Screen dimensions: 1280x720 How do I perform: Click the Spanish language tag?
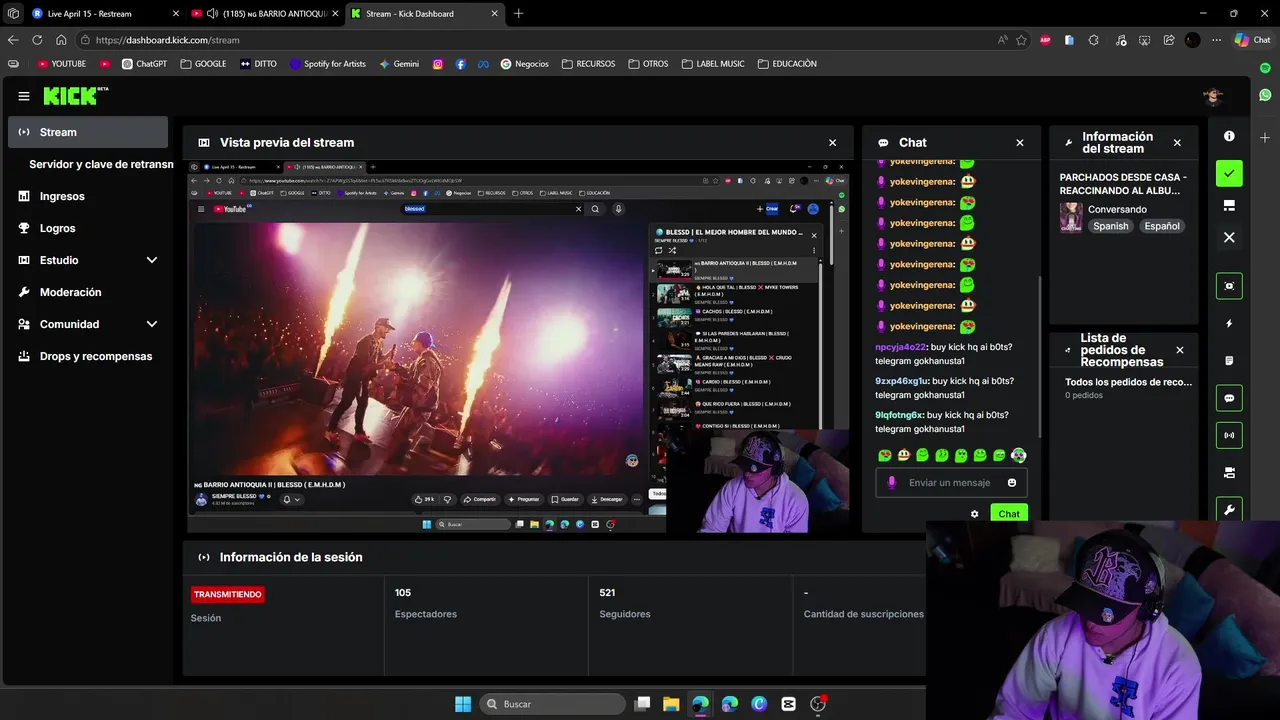pos(1110,226)
